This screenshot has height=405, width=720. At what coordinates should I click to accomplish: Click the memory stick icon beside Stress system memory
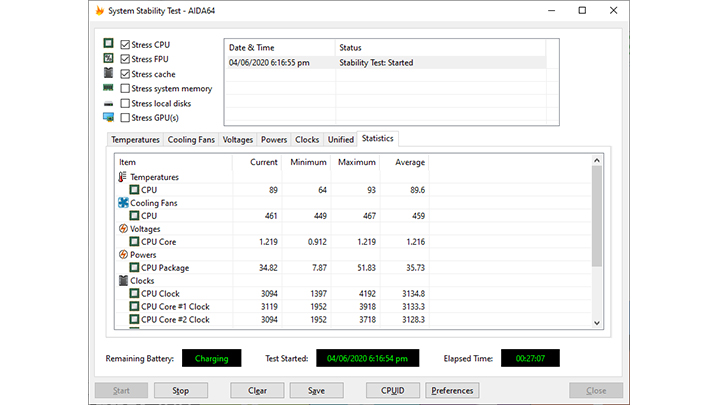pyautogui.click(x=108, y=88)
